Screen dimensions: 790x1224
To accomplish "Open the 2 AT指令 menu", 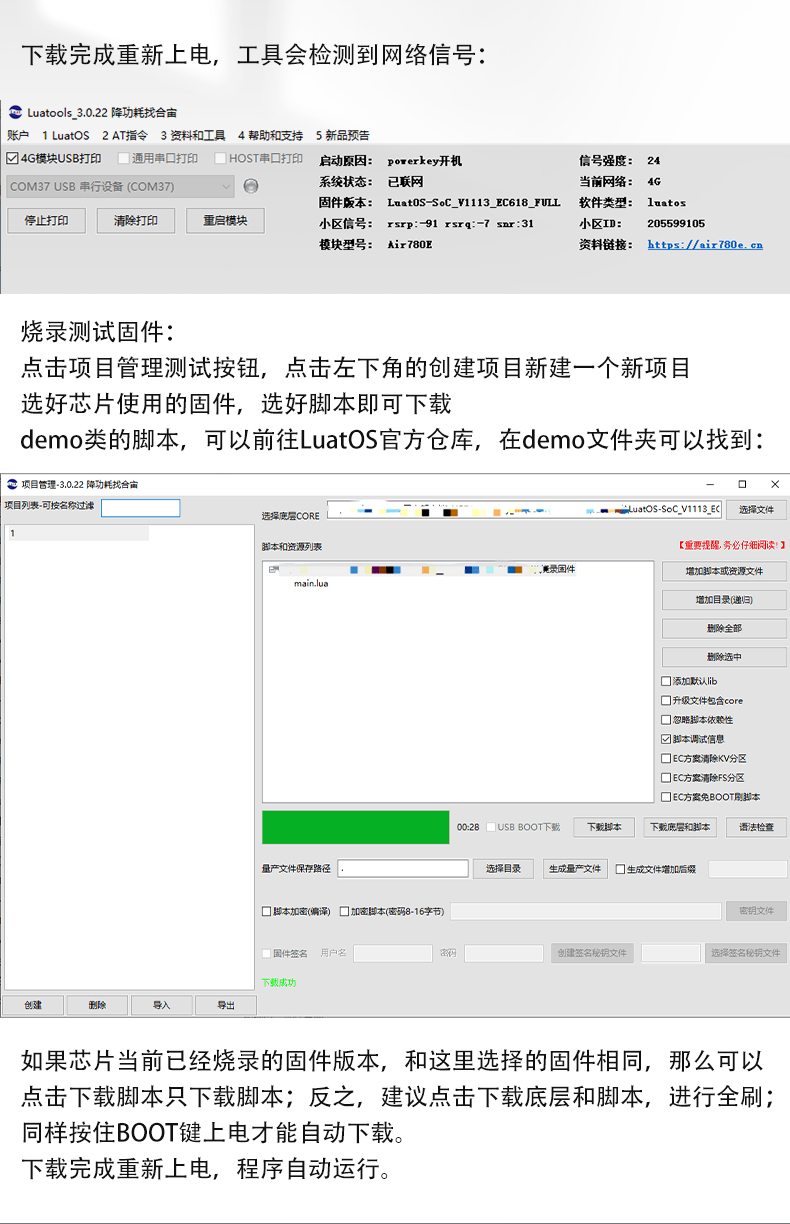I will pyautogui.click(x=124, y=135).
